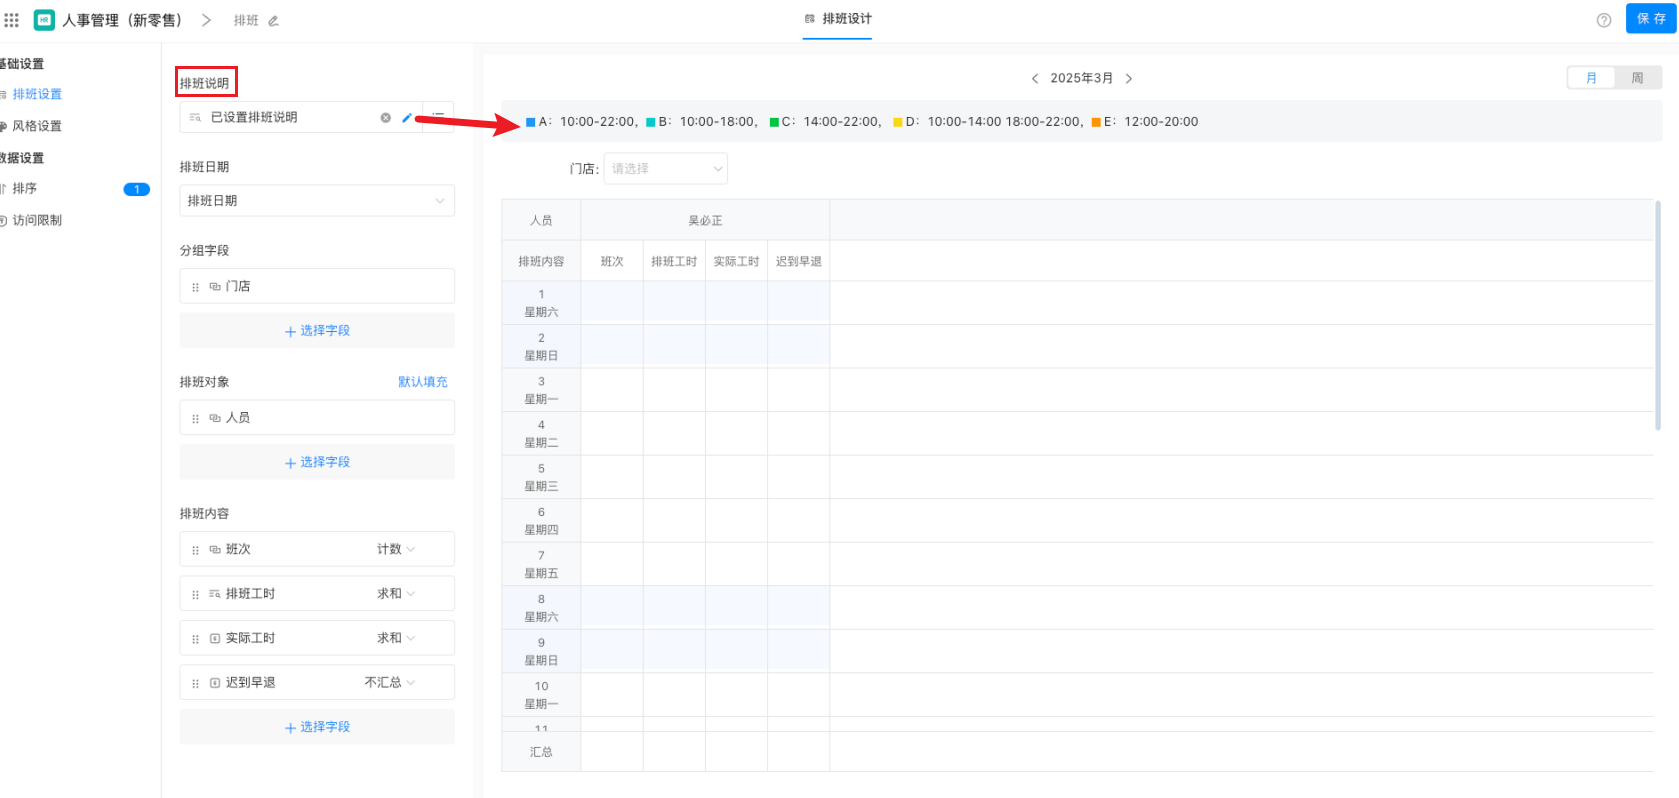The height and width of the screenshot is (798, 1679).
Task: Open 计数 aggregation dropdown for 班次
Action: 396,549
